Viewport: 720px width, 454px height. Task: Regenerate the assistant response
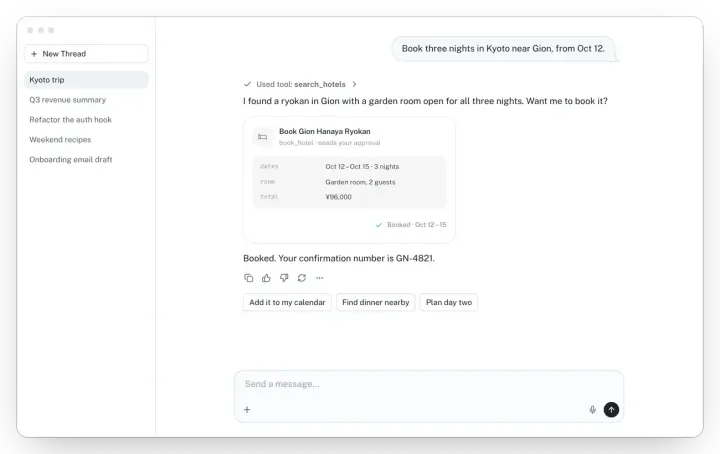302,278
